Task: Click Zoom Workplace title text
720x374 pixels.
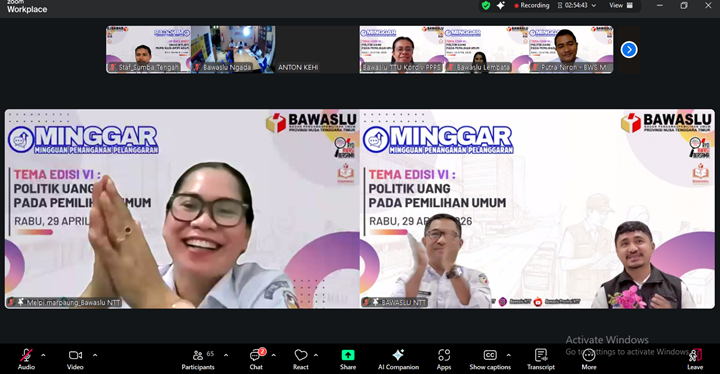Action: [x=27, y=6]
